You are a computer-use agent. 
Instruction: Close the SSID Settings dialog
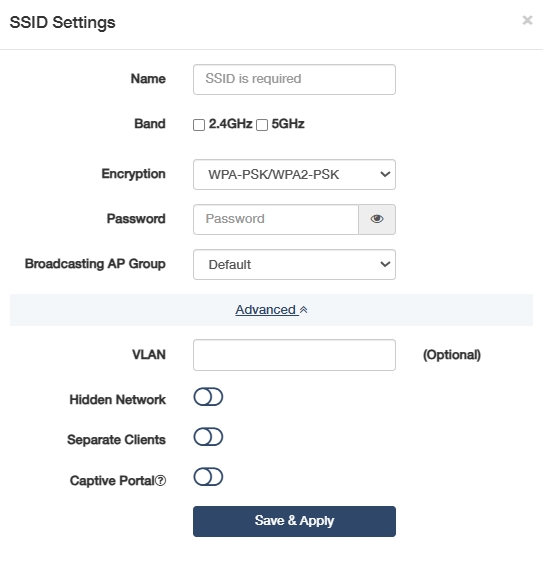(527, 20)
